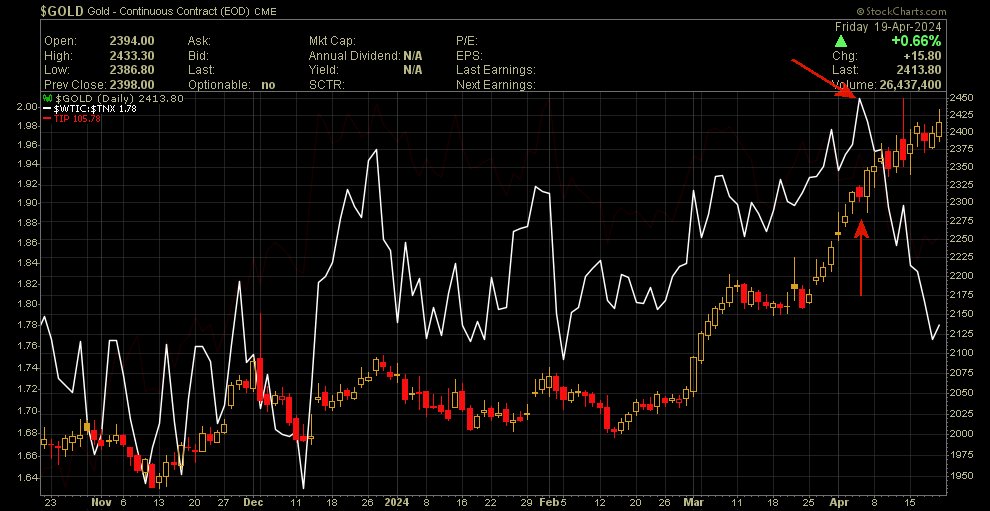Click the candlestick icon beside $GOLD (Daily)
Image resolution: width=990 pixels, height=511 pixels.
tap(47, 99)
